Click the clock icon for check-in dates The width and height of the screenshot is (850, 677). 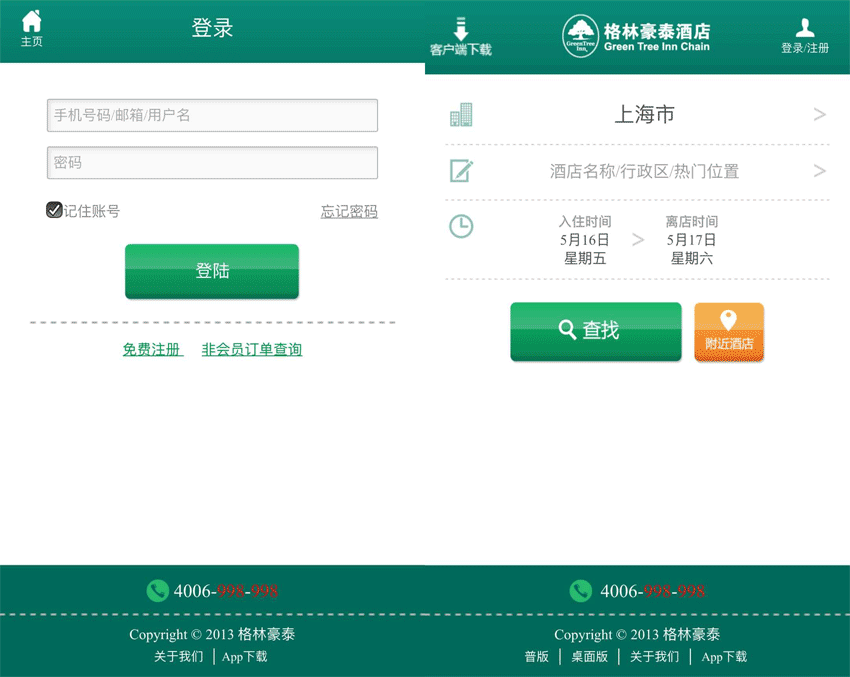(461, 226)
